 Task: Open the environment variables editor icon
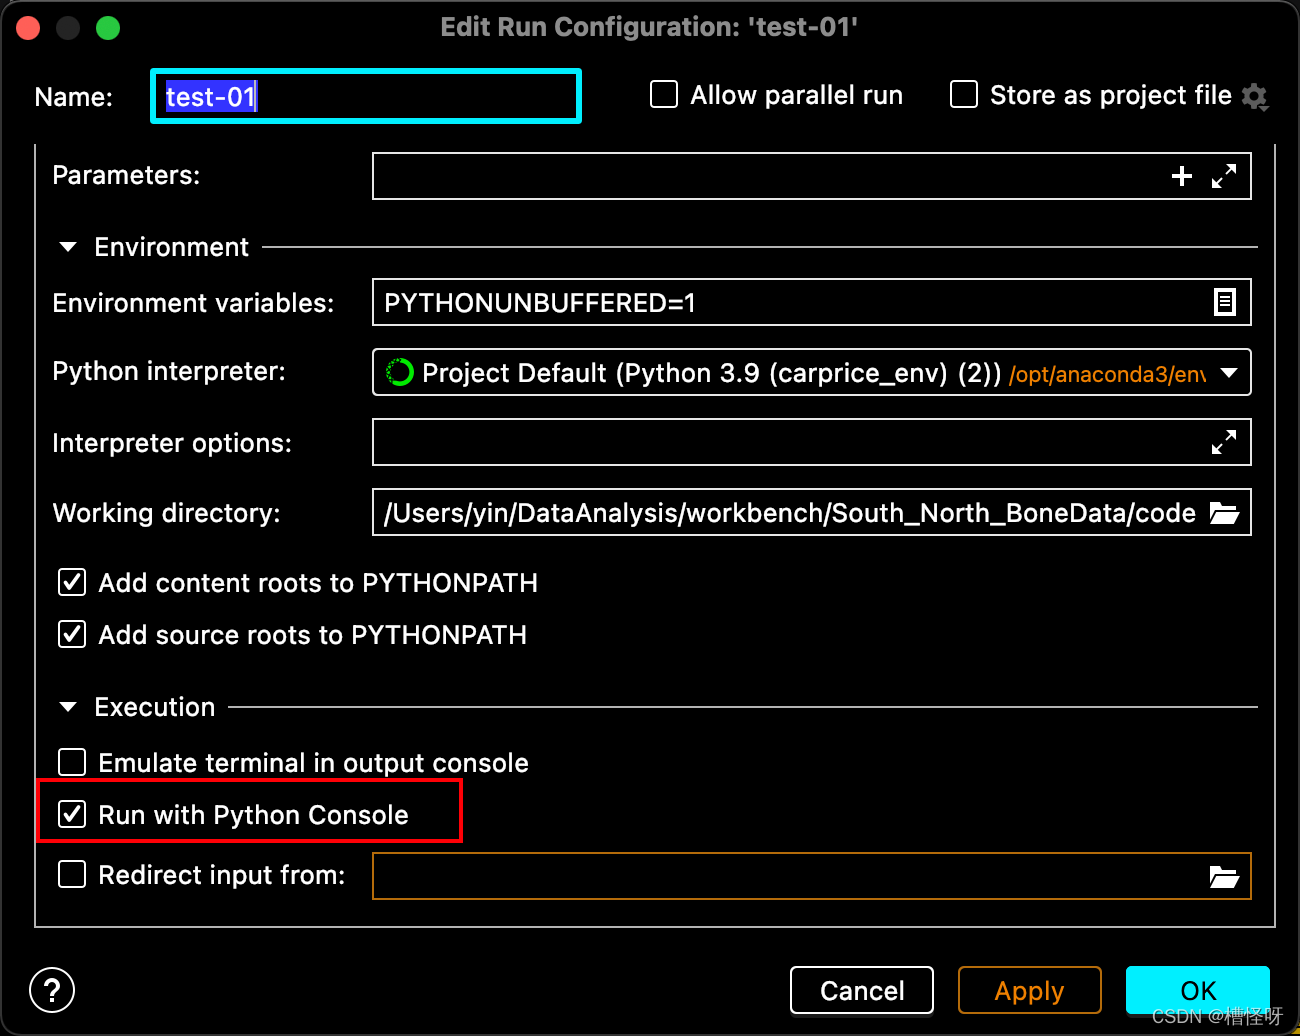click(1225, 302)
